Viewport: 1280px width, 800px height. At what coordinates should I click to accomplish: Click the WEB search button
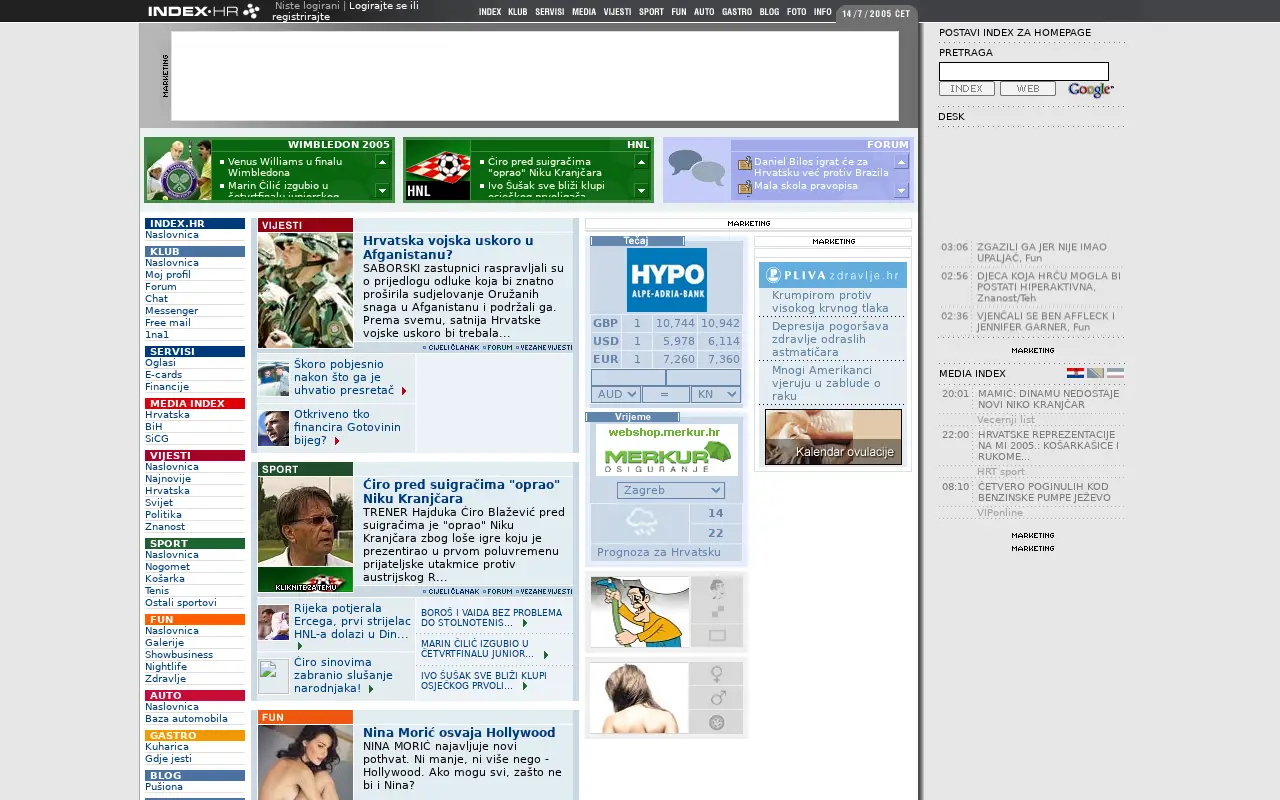(1028, 89)
